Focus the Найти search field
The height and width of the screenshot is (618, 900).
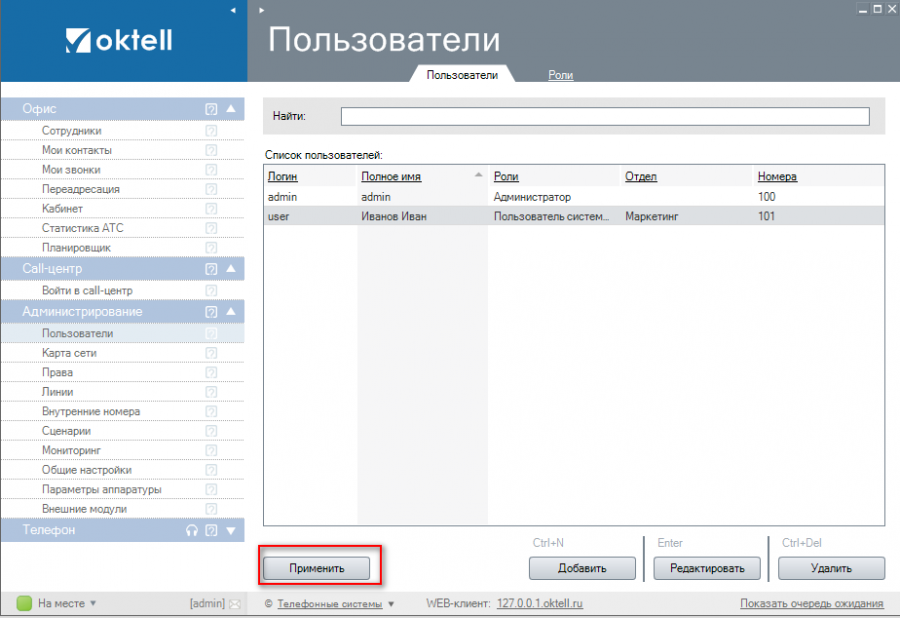[x=604, y=116]
